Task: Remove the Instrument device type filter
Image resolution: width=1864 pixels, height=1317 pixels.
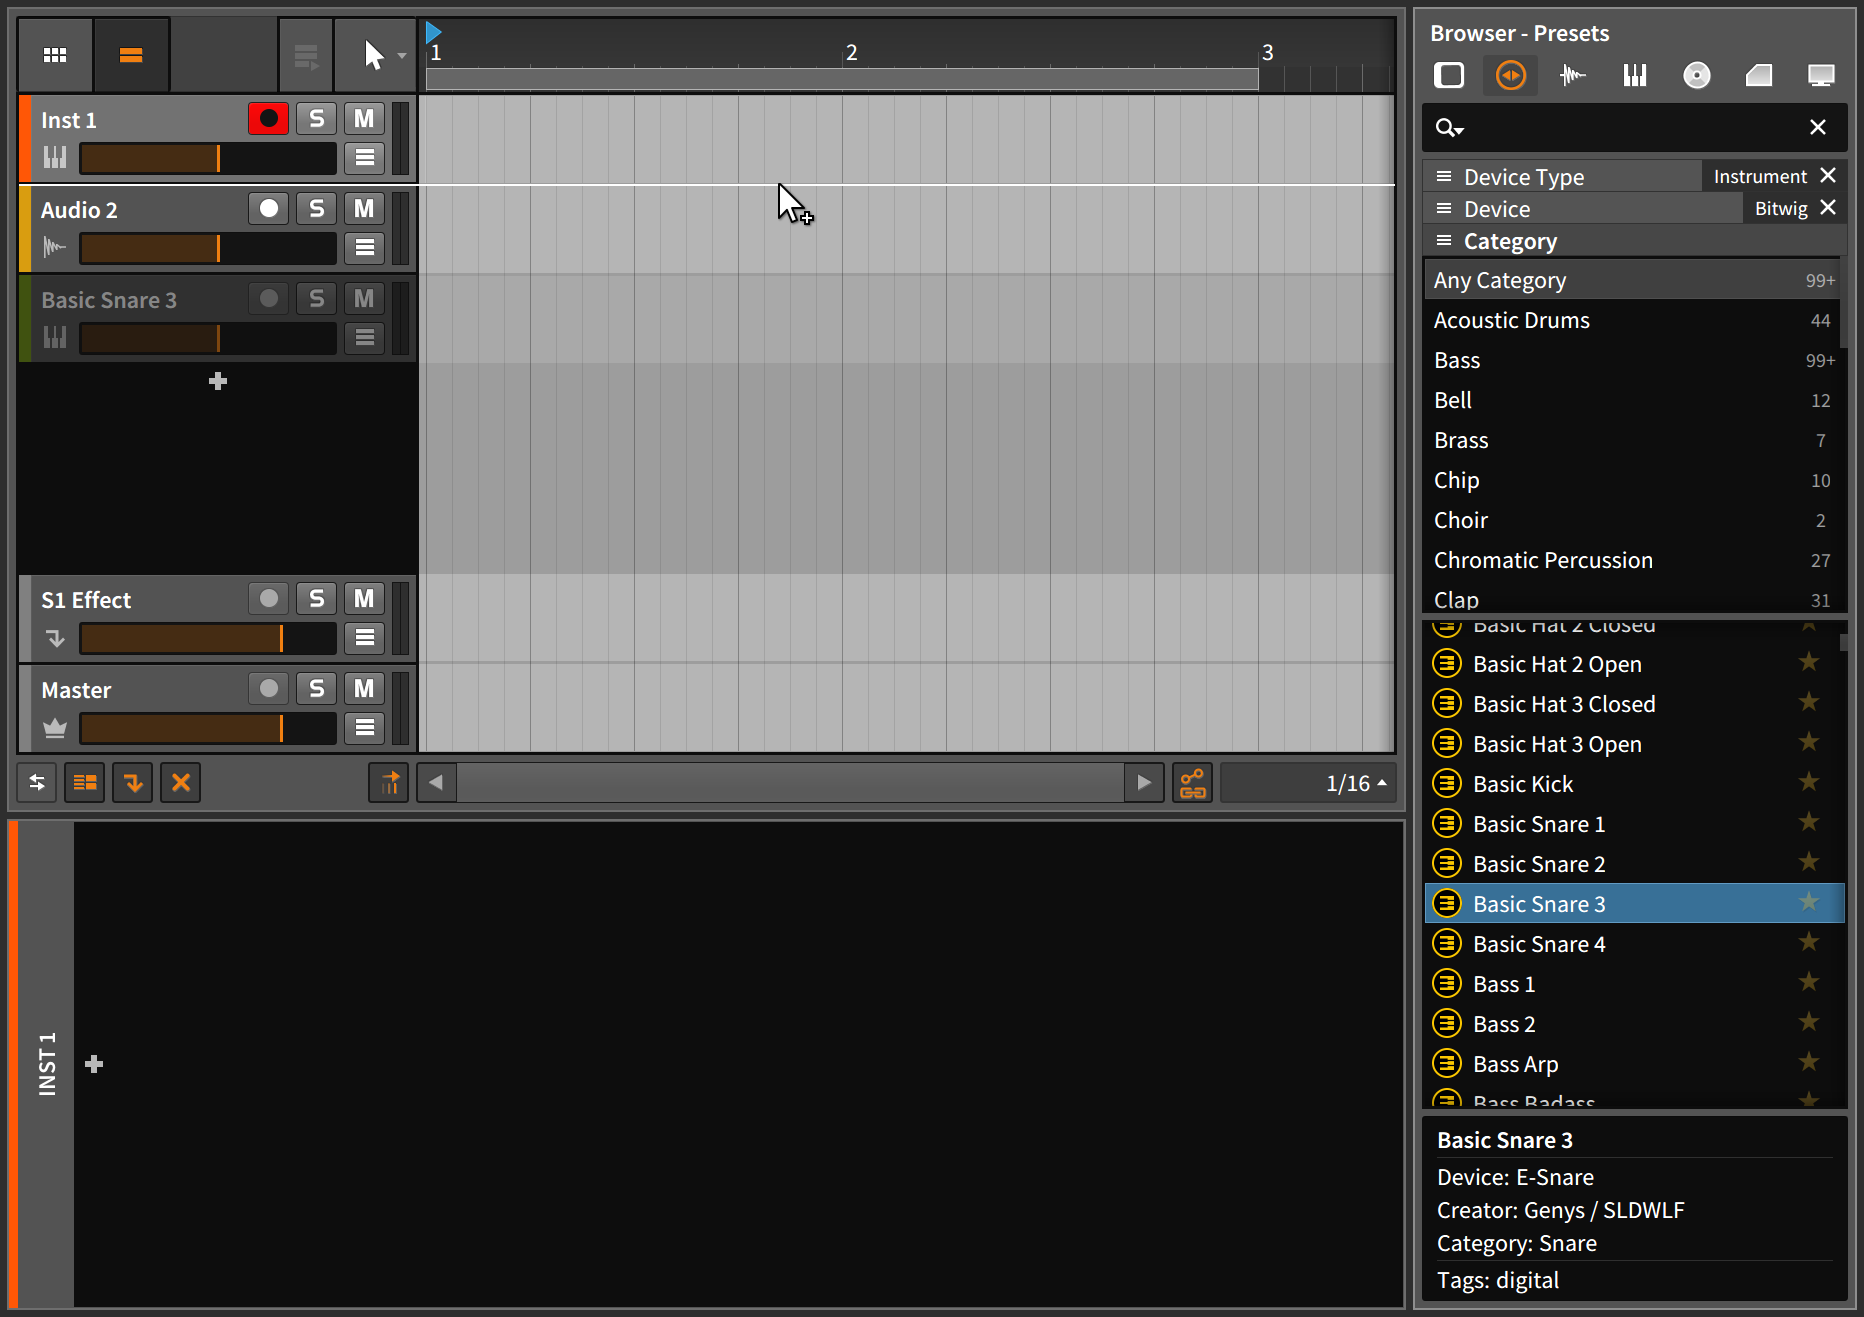Action: 1828,176
